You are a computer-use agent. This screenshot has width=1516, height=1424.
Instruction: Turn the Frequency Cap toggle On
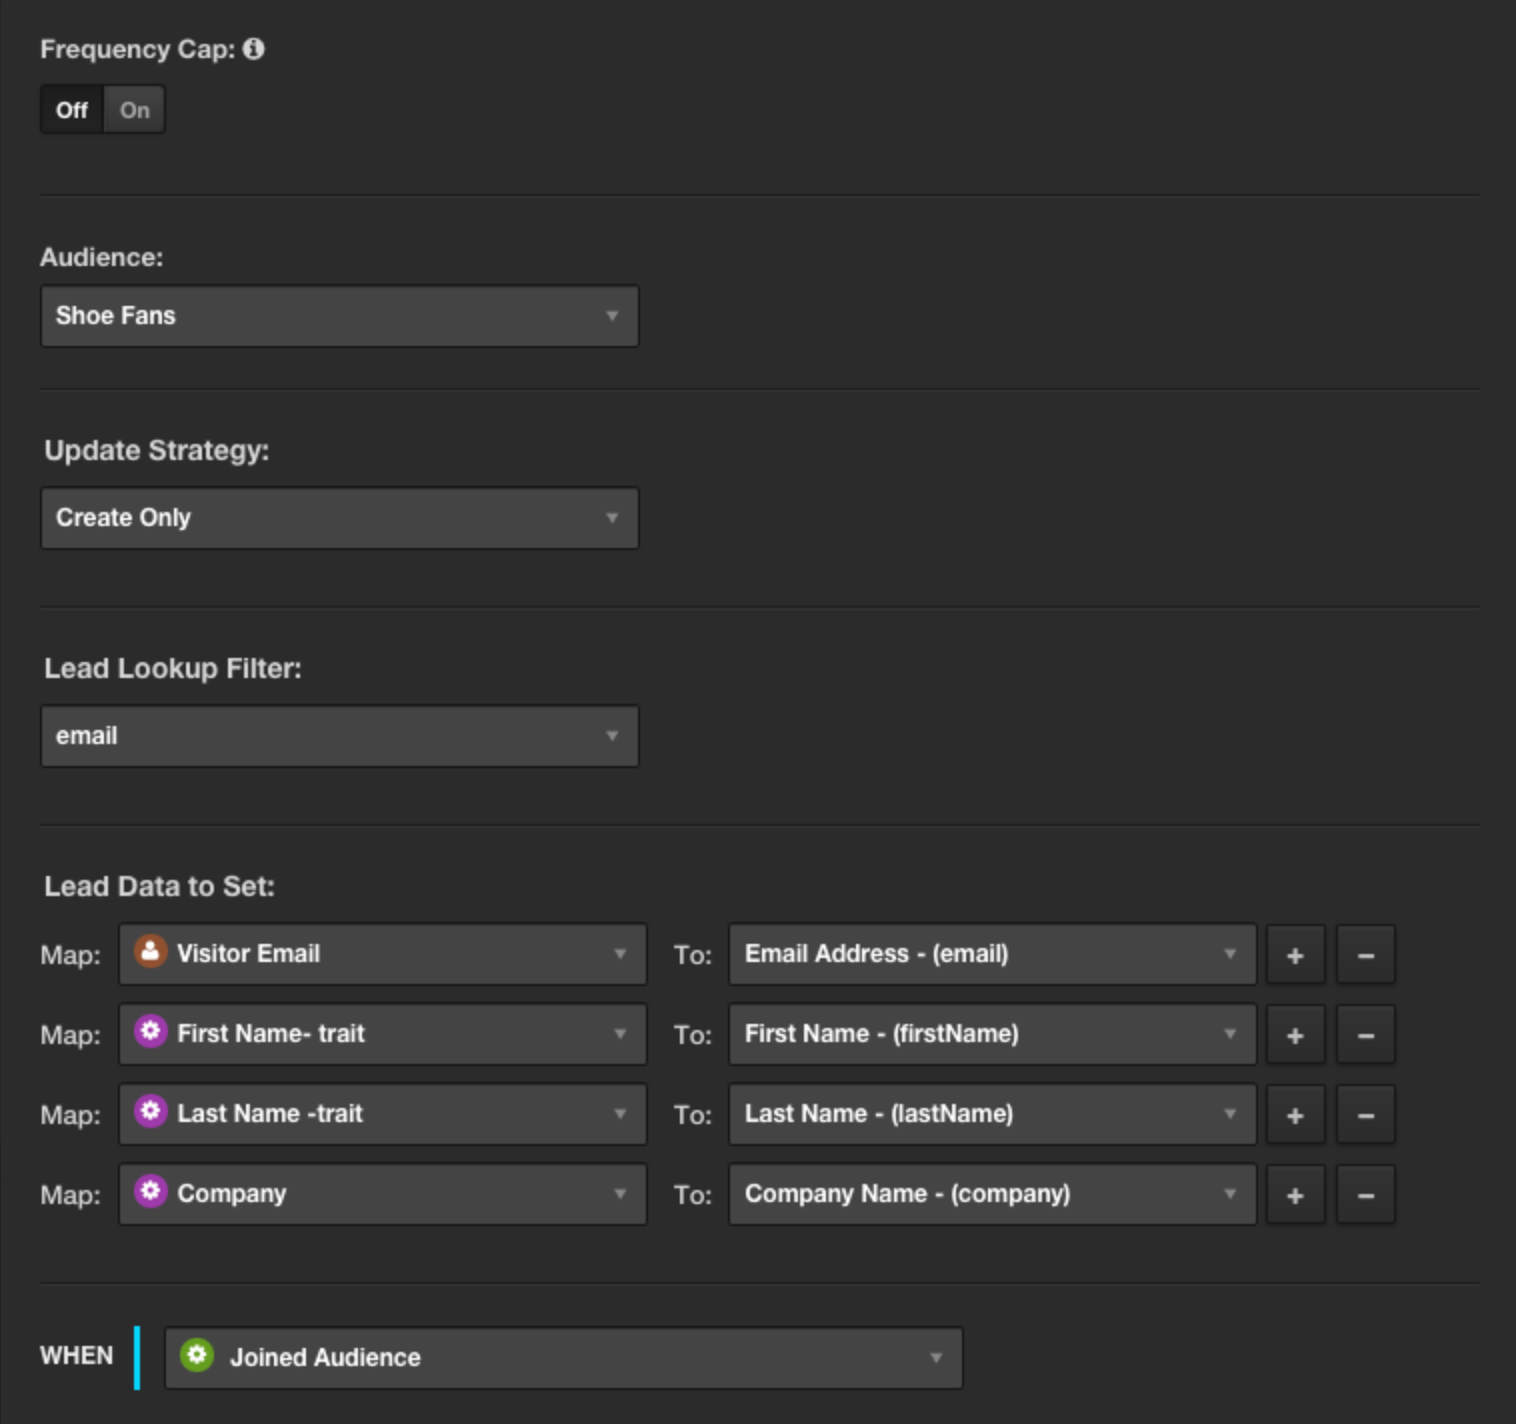pyautogui.click(x=135, y=110)
